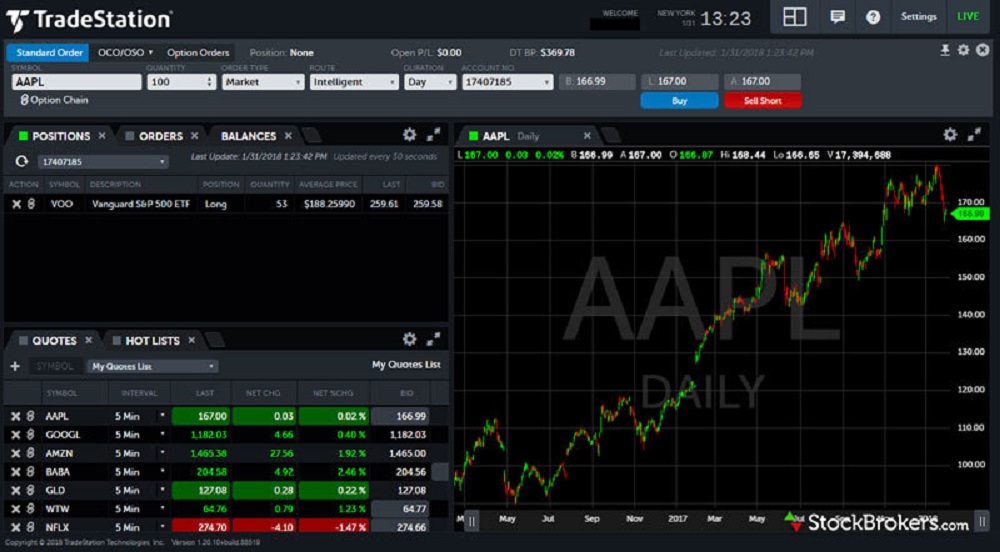Remove AMZN from quotes list
This screenshot has height=552, width=1000.
(15, 453)
